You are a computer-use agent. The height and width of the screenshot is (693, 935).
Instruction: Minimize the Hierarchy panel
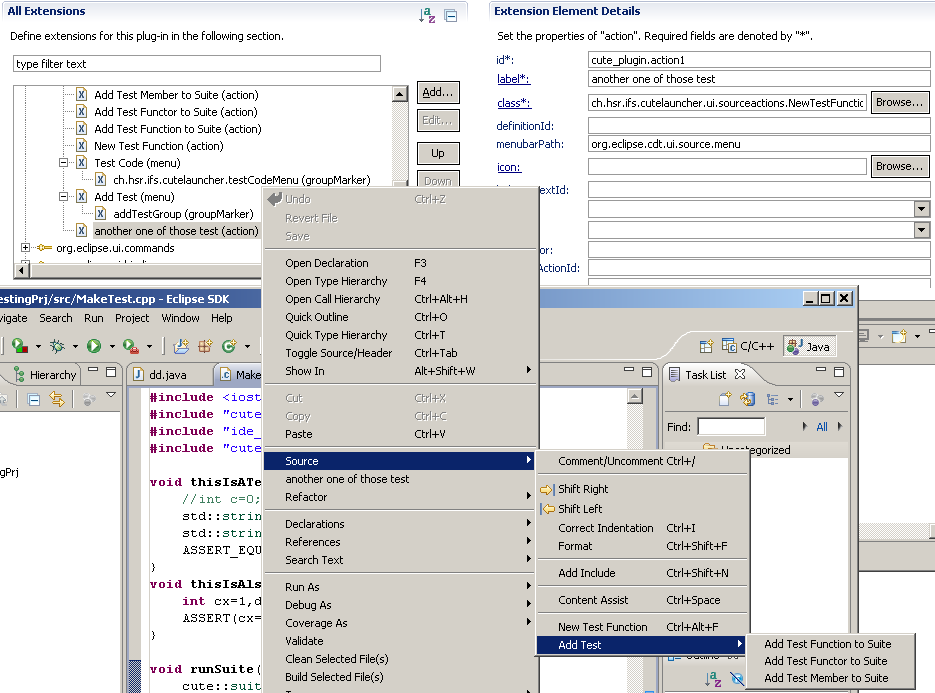pyautogui.click(x=93, y=371)
